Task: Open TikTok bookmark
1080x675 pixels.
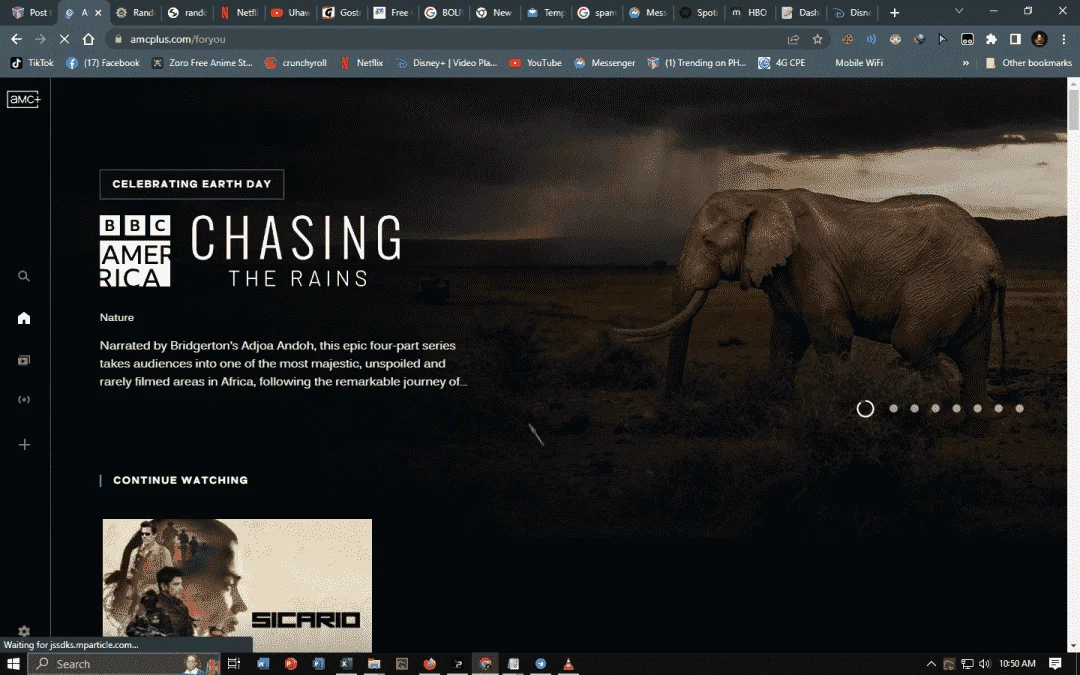Action: point(32,63)
